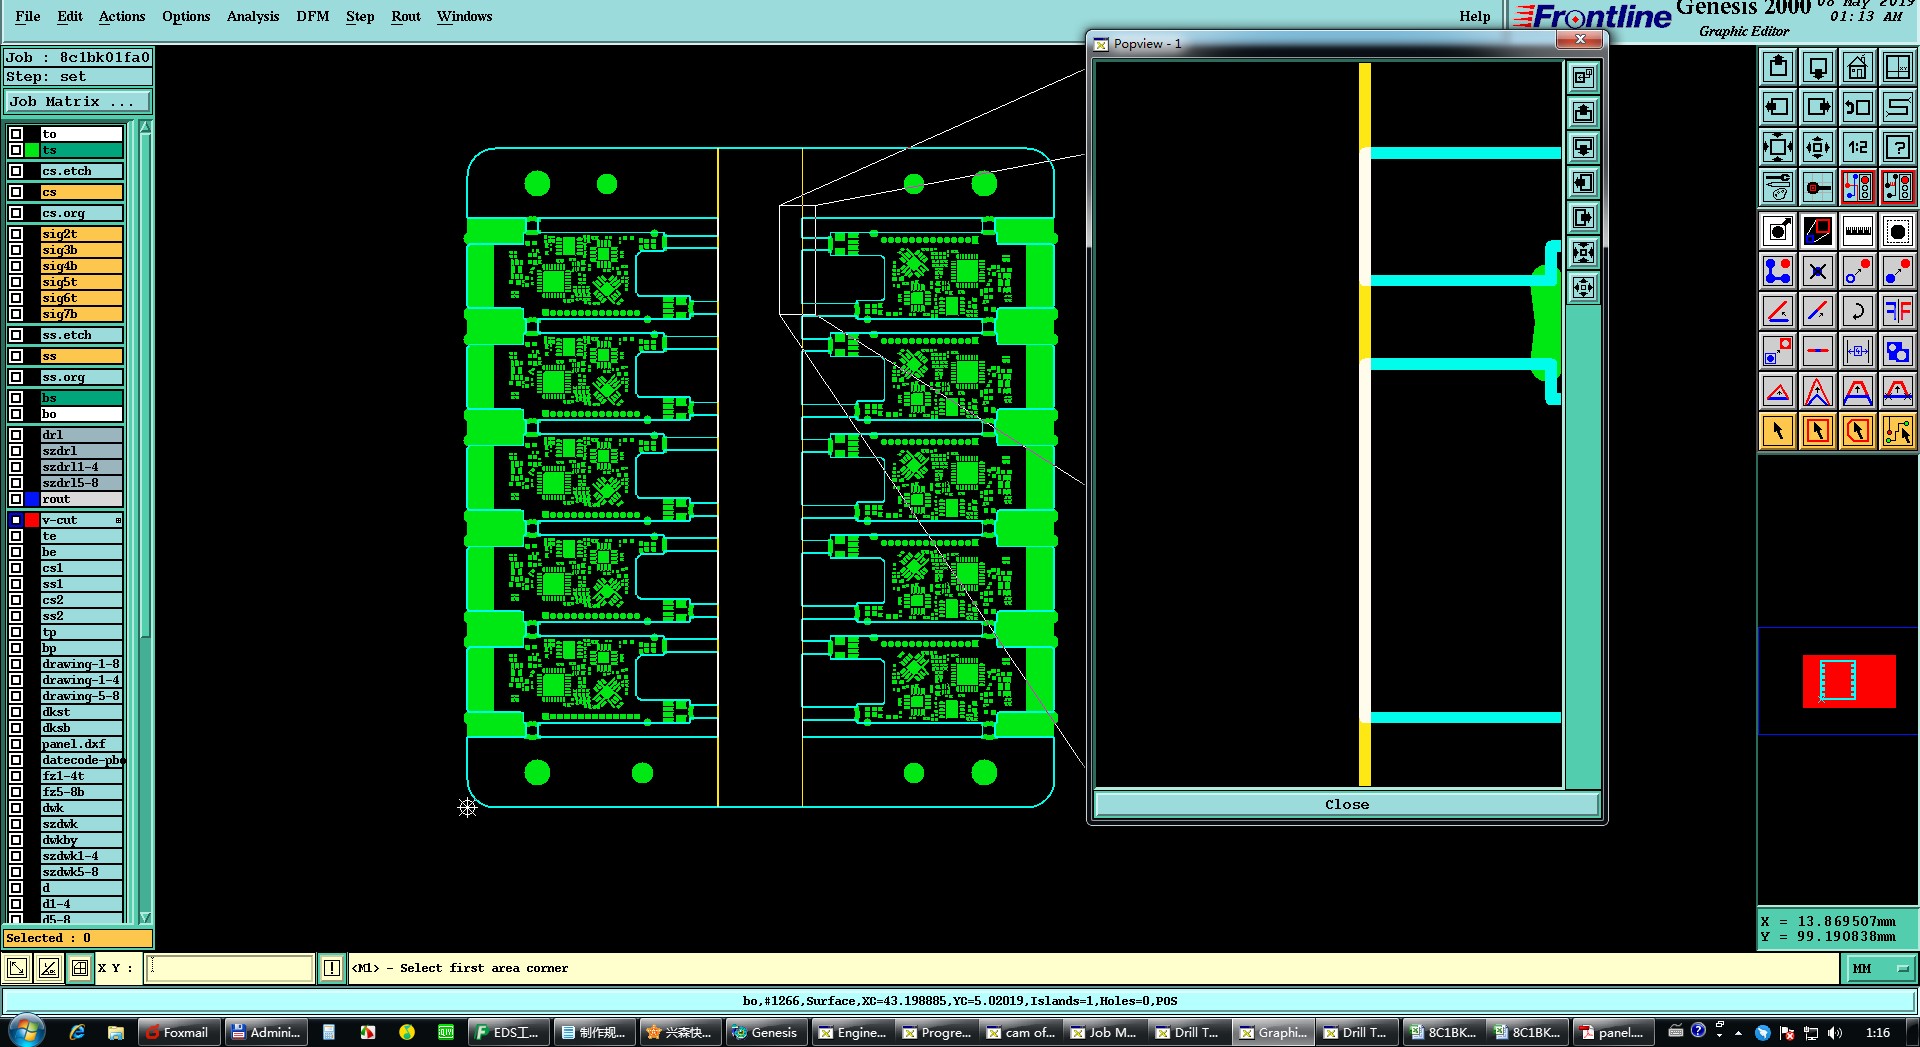Select the polygon area selection tool
Viewport: 1920px width, 1047px height.
[1857, 431]
